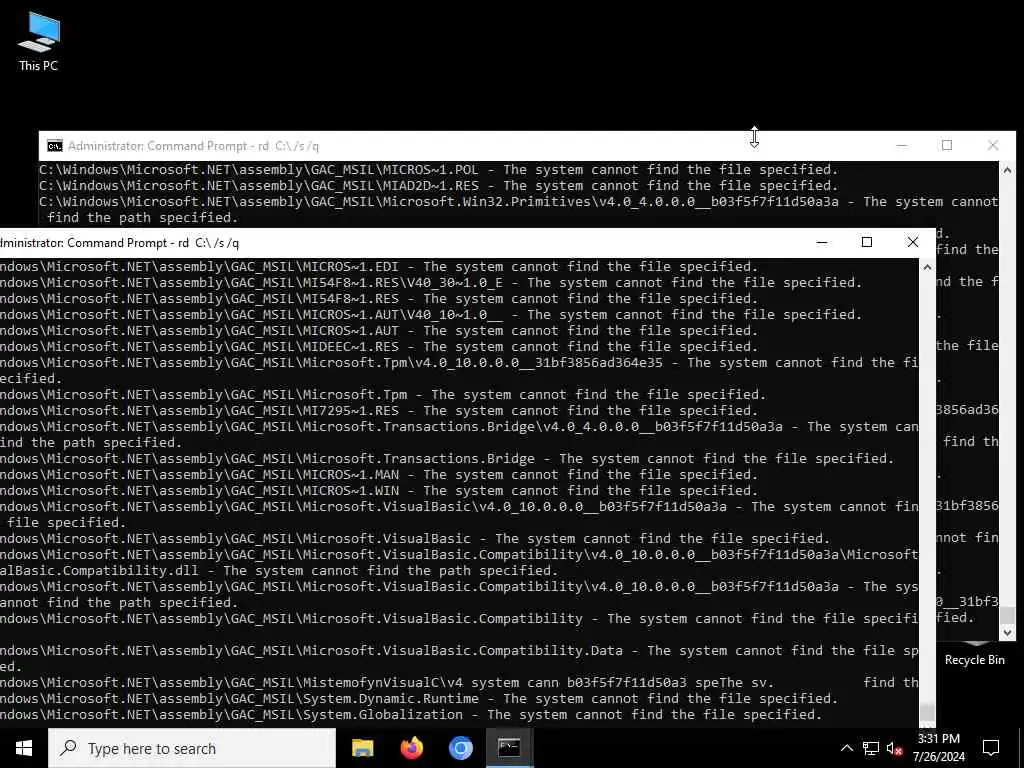
Task: Click front window scrollbar up arrow
Action: click(927, 266)
